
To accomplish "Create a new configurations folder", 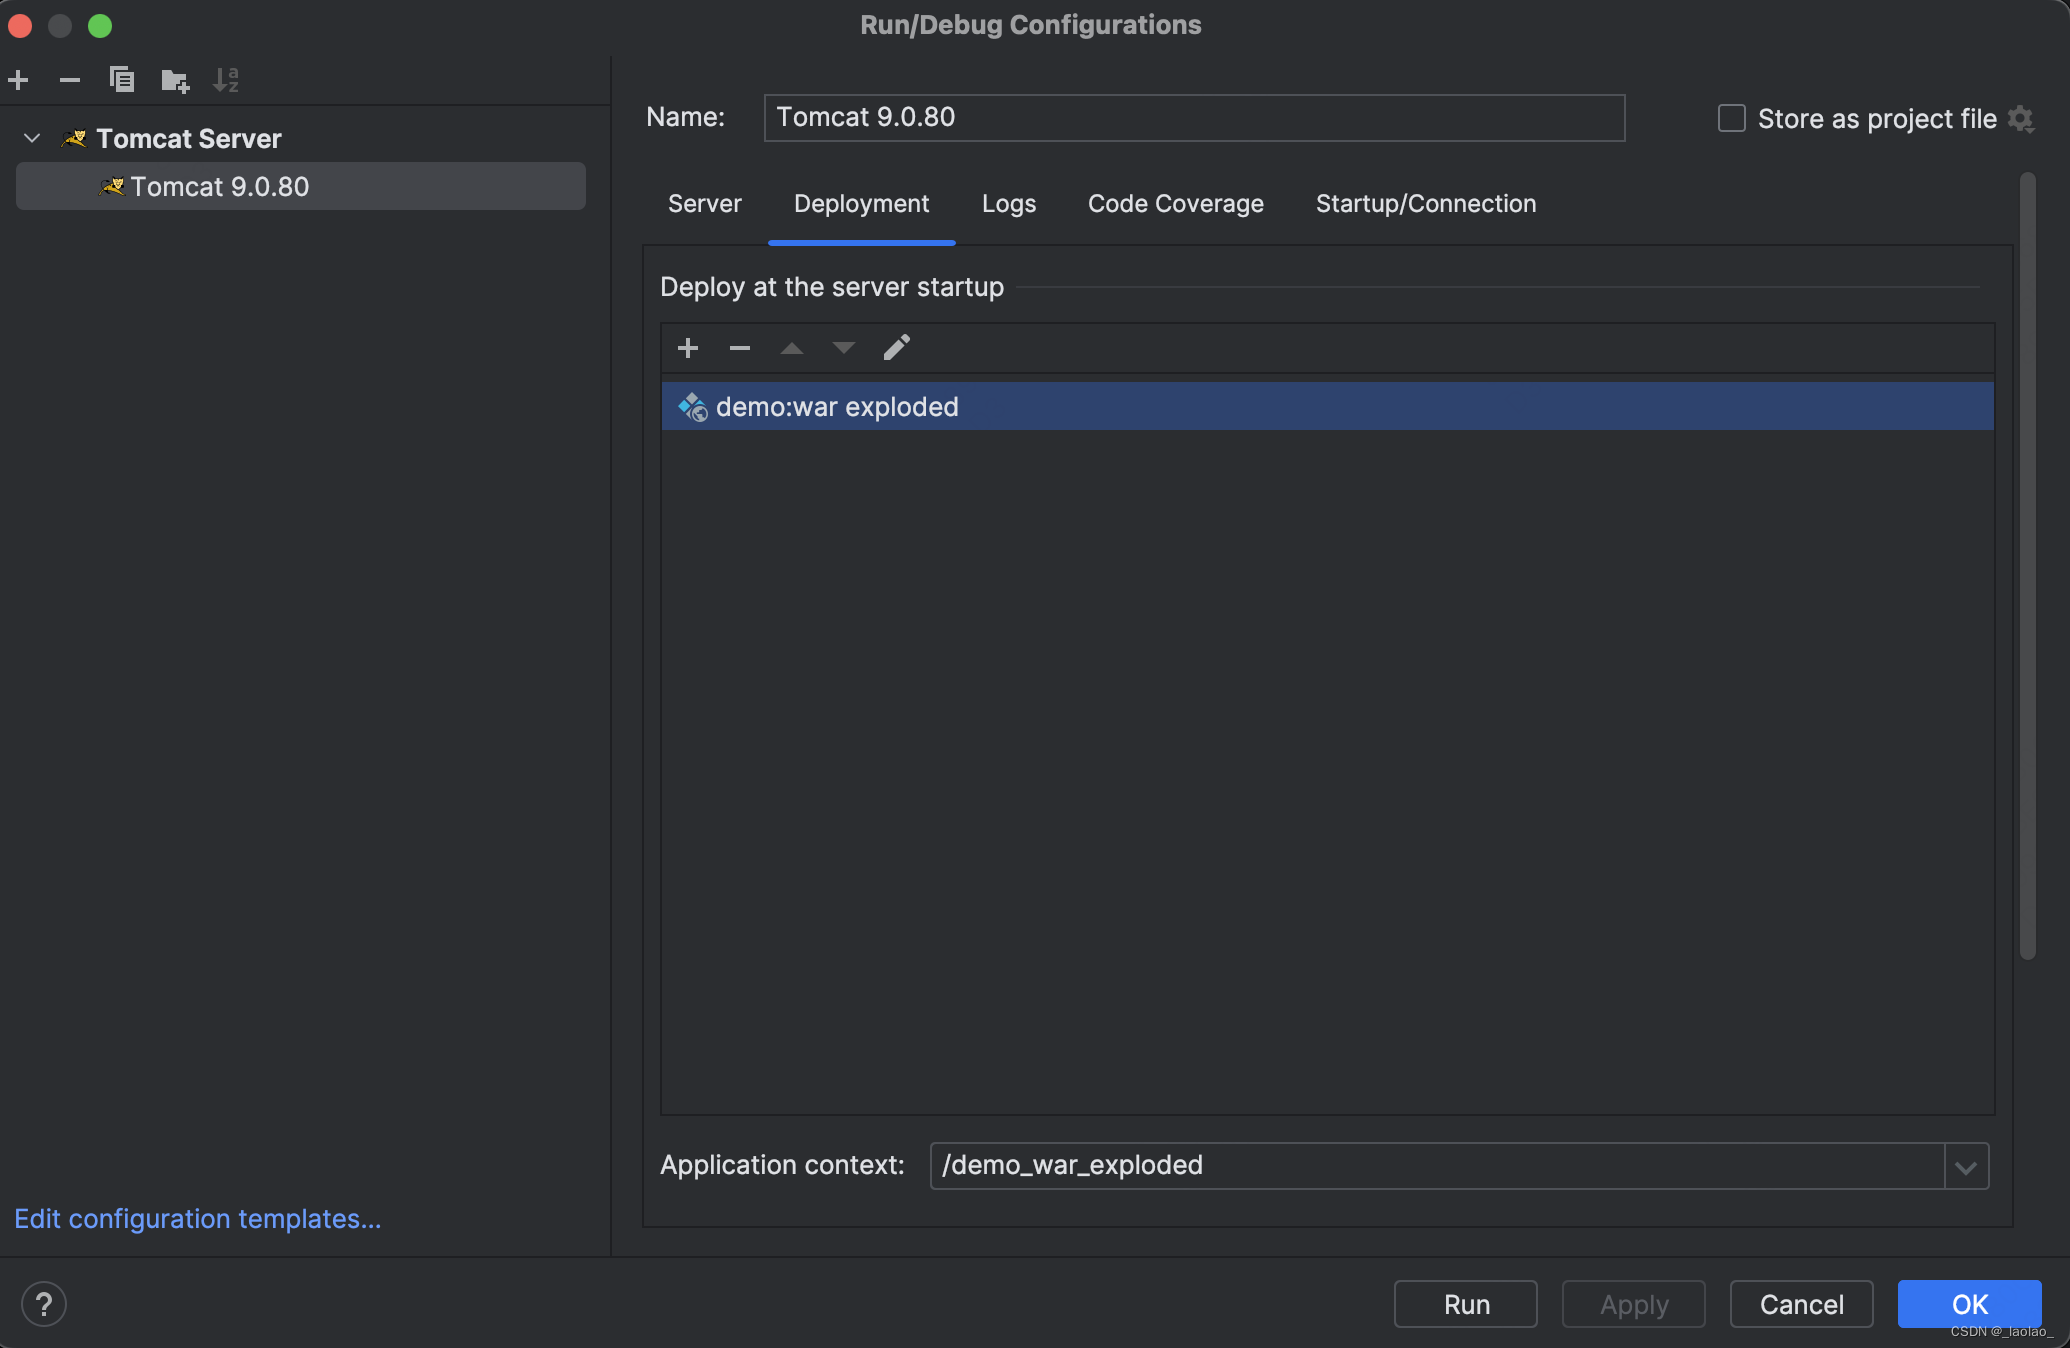I will pyautogui.click(x=175, y=80).
